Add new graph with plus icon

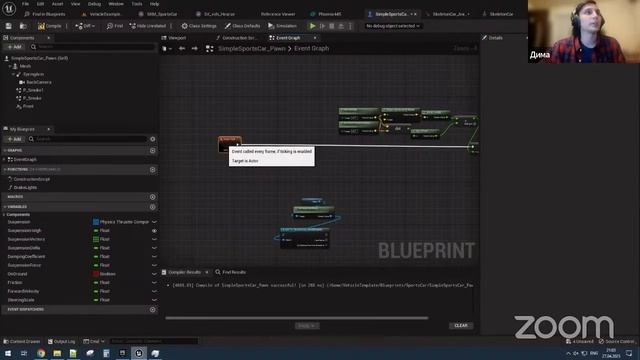tap(153, 151)
